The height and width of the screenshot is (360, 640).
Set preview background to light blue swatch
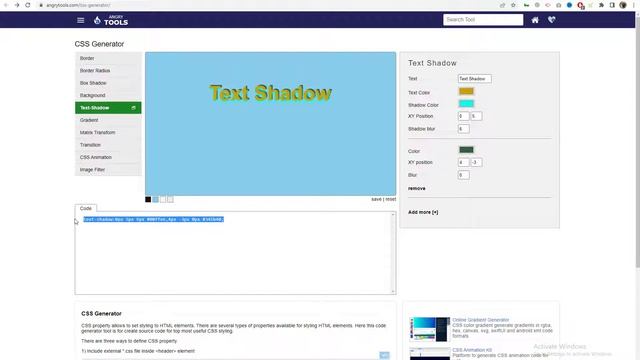[x=156, y=200]
